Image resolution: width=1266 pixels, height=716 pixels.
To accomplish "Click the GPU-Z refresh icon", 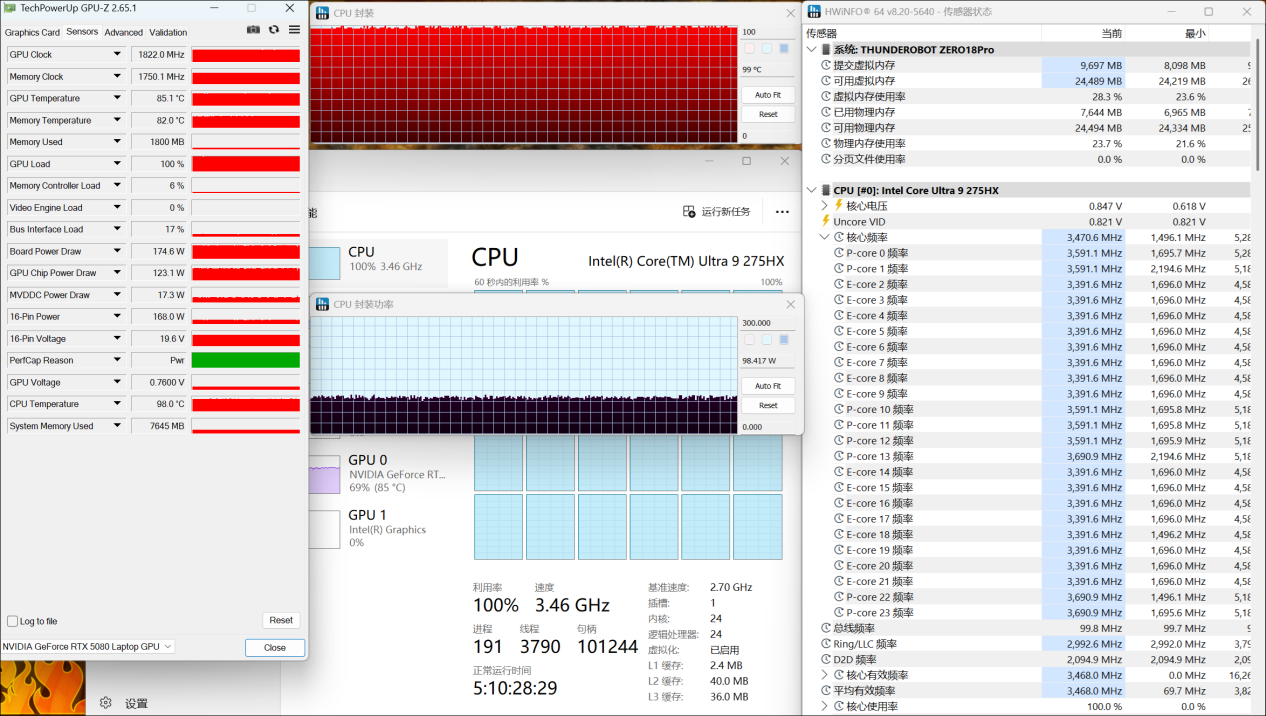I will (274, 30).
